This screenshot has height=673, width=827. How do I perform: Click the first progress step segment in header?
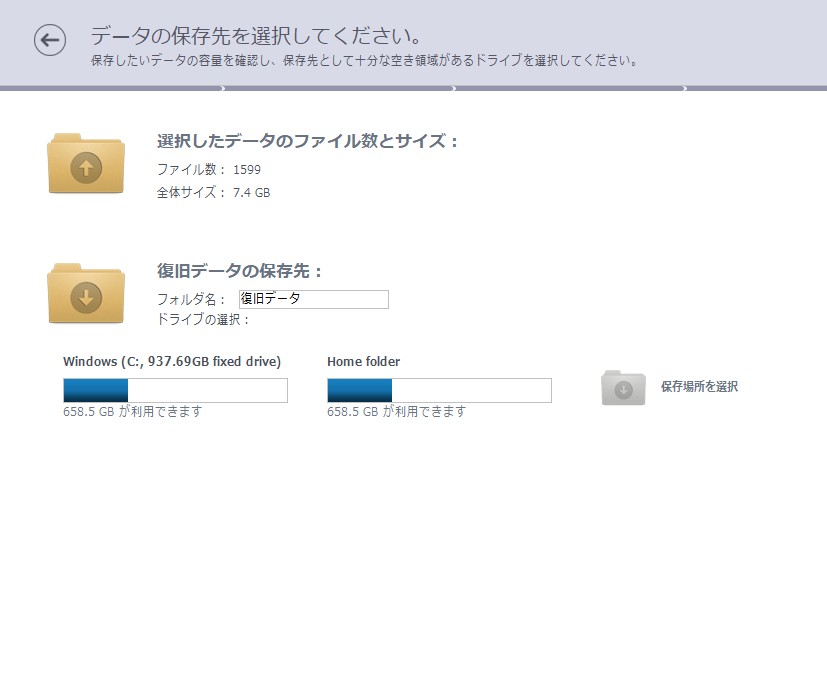pyautogui.click(x=111, y=88)
